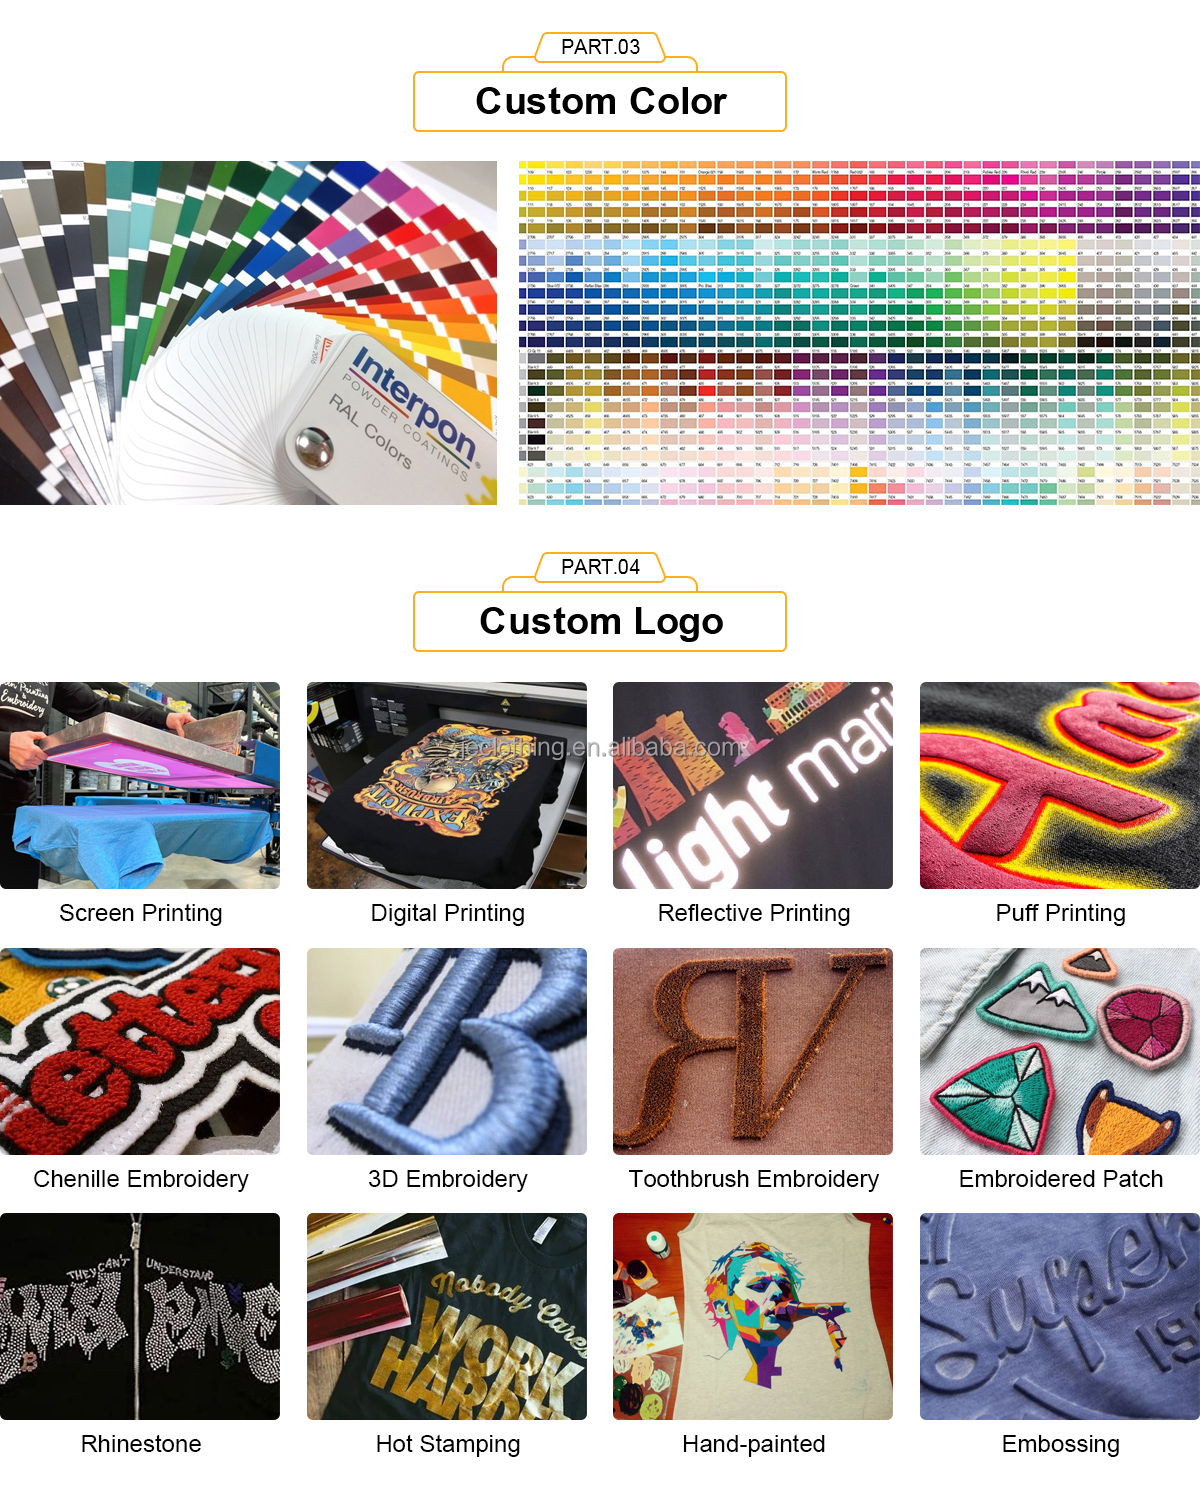The image size is (1200, 1498).
Task: Select the 3D Embroidery thumbnail
Action: (x=447, y=1052)
